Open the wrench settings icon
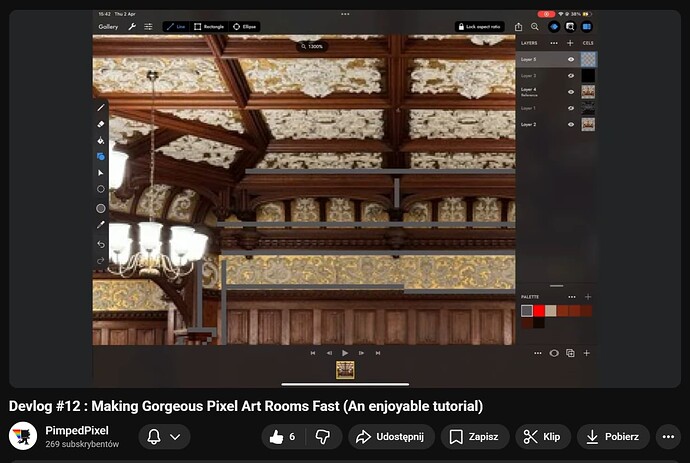This screenshot has height=463, width=690. tap(131, 27)
